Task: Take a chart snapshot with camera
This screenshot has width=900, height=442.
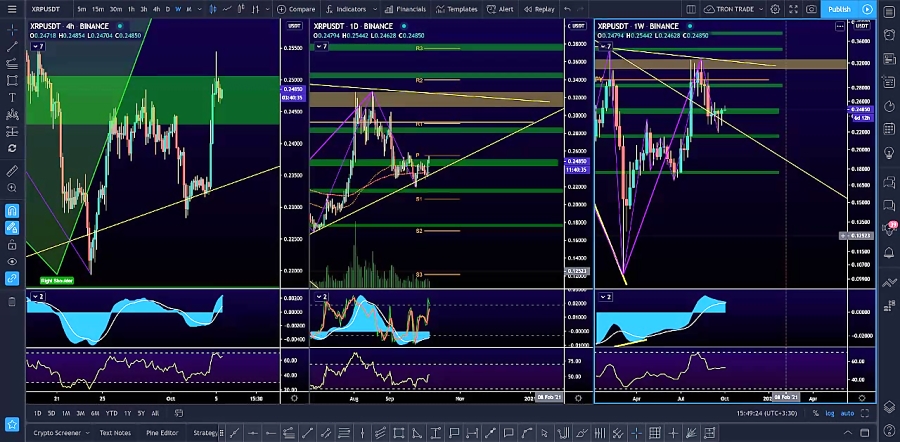Action: click(x=811, y=9)
